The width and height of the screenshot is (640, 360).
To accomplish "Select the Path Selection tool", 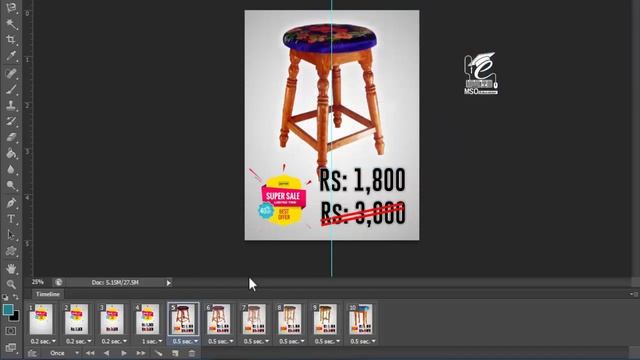I will tap(11, 235).
